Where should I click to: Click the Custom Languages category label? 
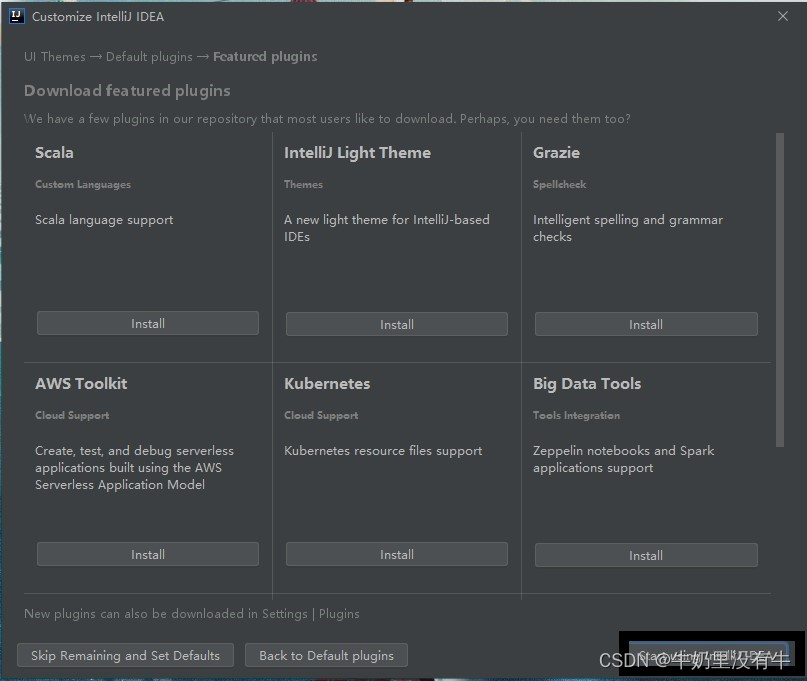tap(83, 184)
